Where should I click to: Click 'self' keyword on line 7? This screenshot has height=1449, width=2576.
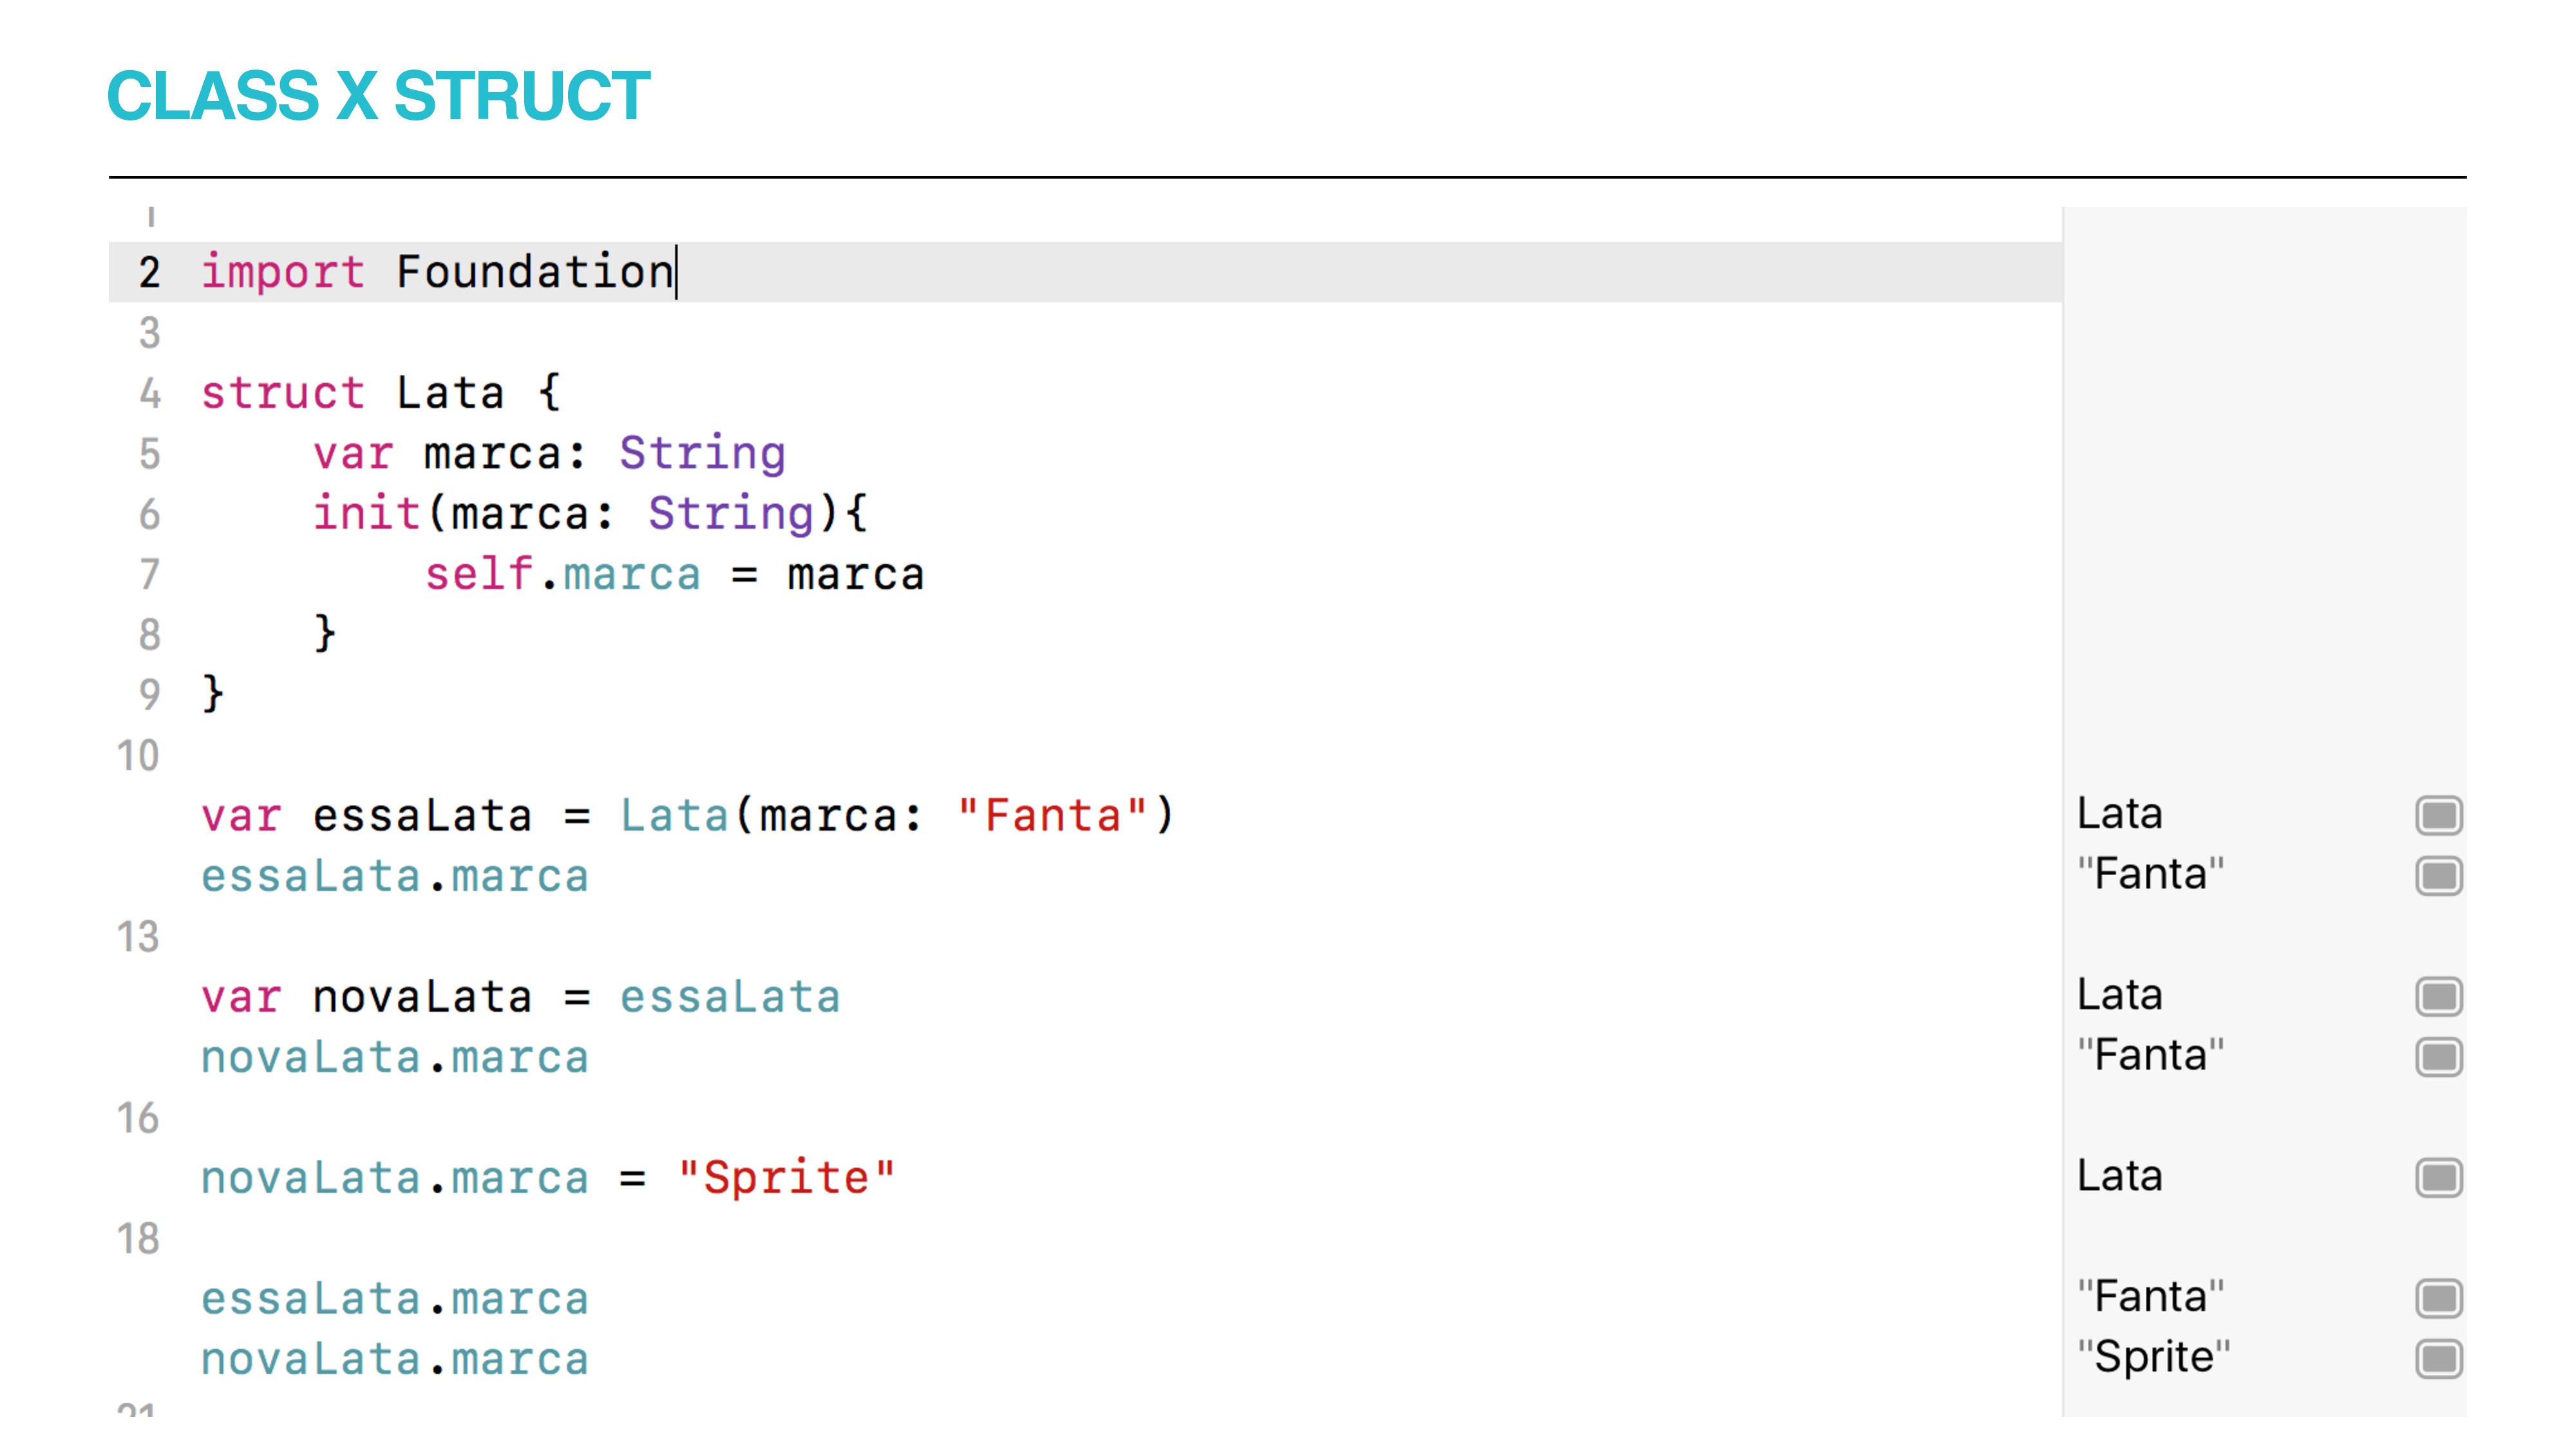(x=479, y=574)
